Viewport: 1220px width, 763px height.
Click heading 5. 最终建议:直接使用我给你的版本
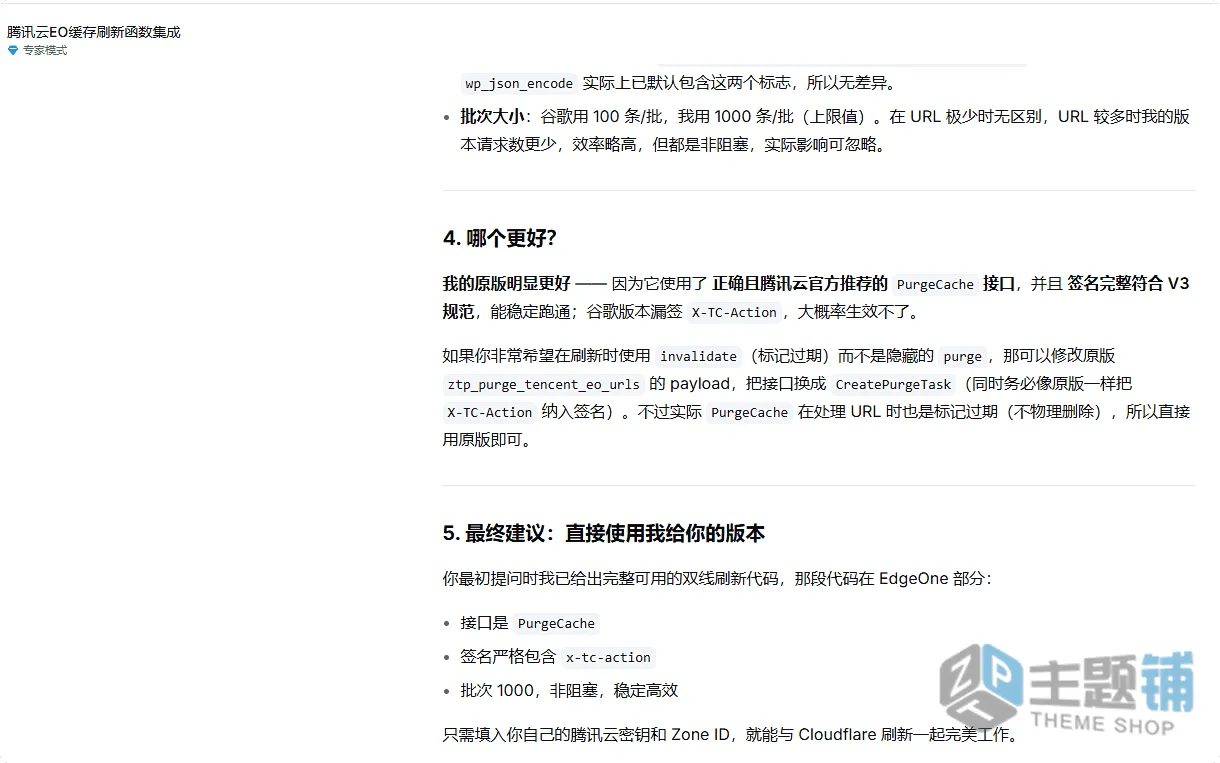[x=604, y=533]
